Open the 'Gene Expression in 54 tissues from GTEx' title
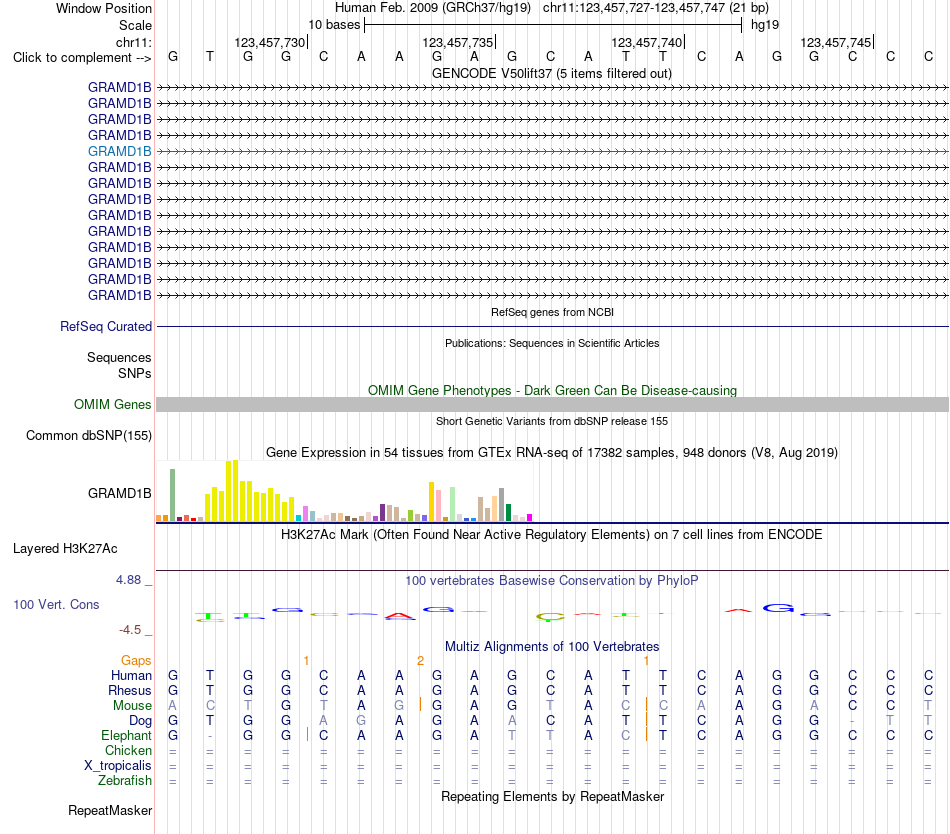This screenshot has width=950, height=834. (552, 452)
